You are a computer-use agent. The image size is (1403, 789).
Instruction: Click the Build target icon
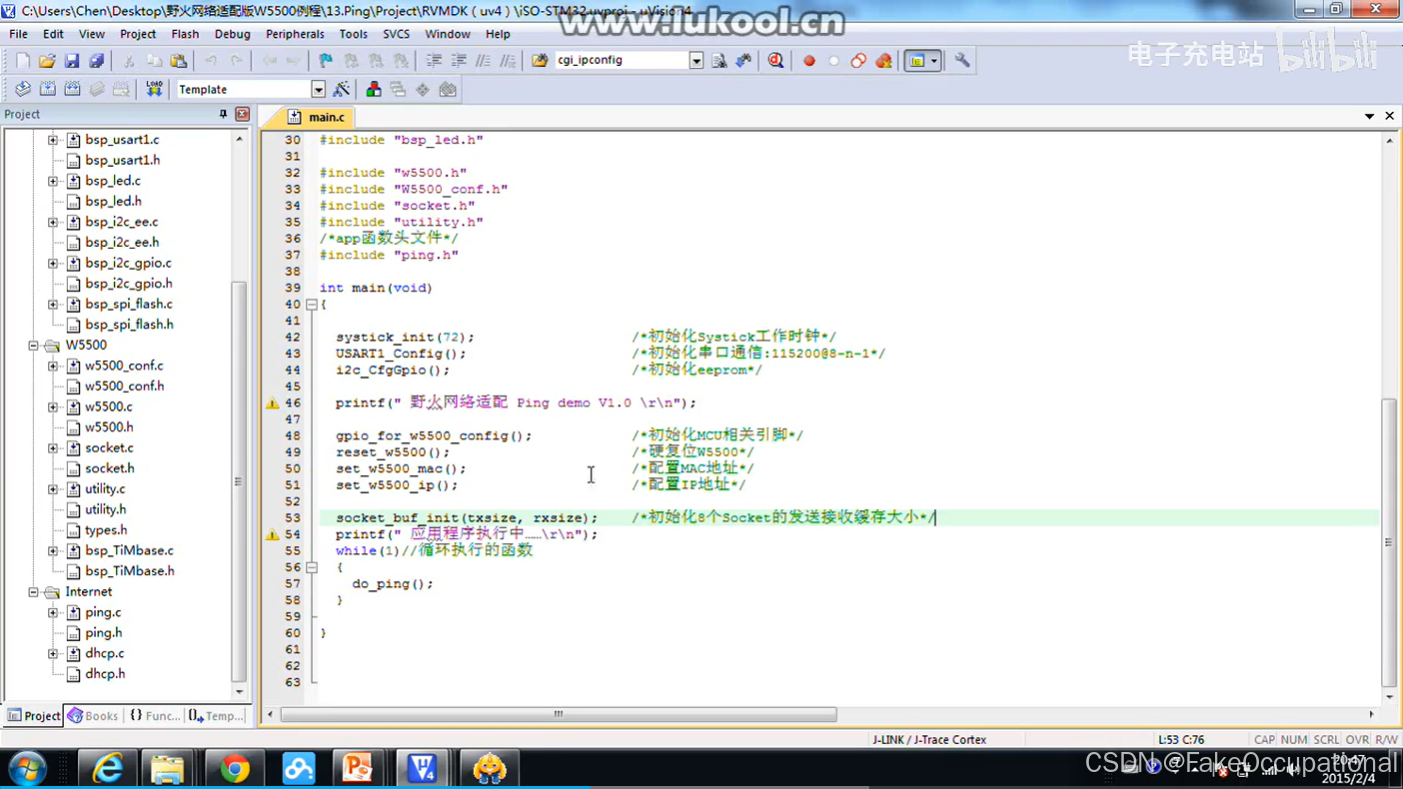pos(47,90)
